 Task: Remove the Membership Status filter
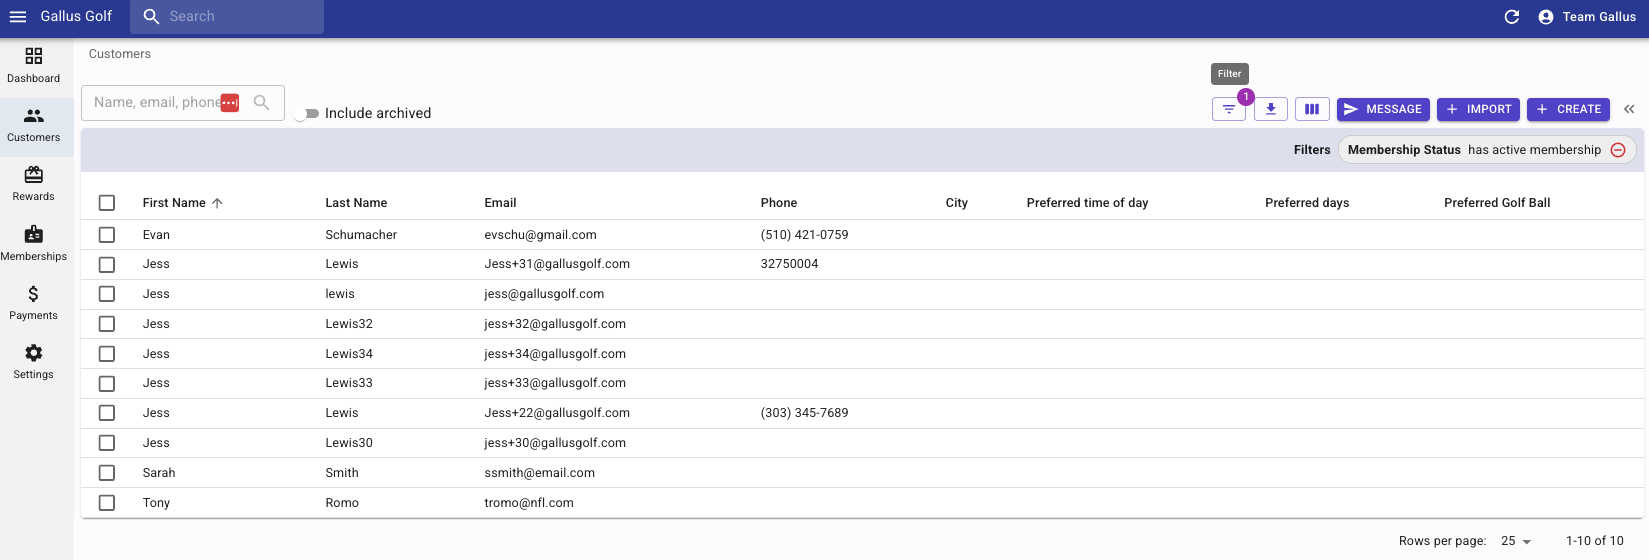tap(1618, 150)
